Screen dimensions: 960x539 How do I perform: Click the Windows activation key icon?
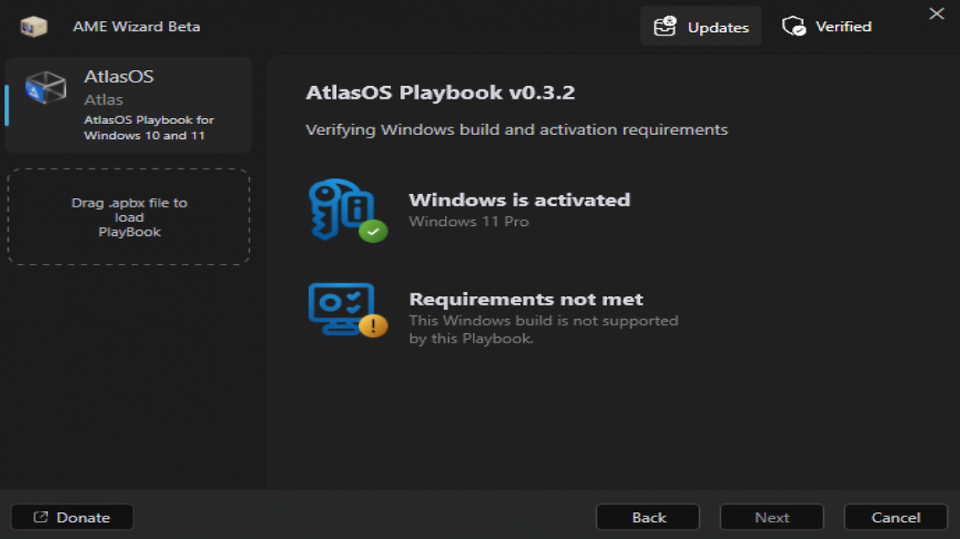click(x=347, y=210)
